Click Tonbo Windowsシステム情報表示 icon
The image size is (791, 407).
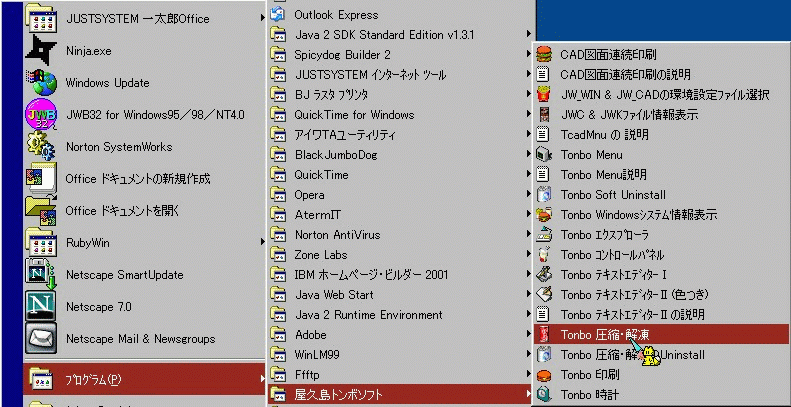point(544,214)
